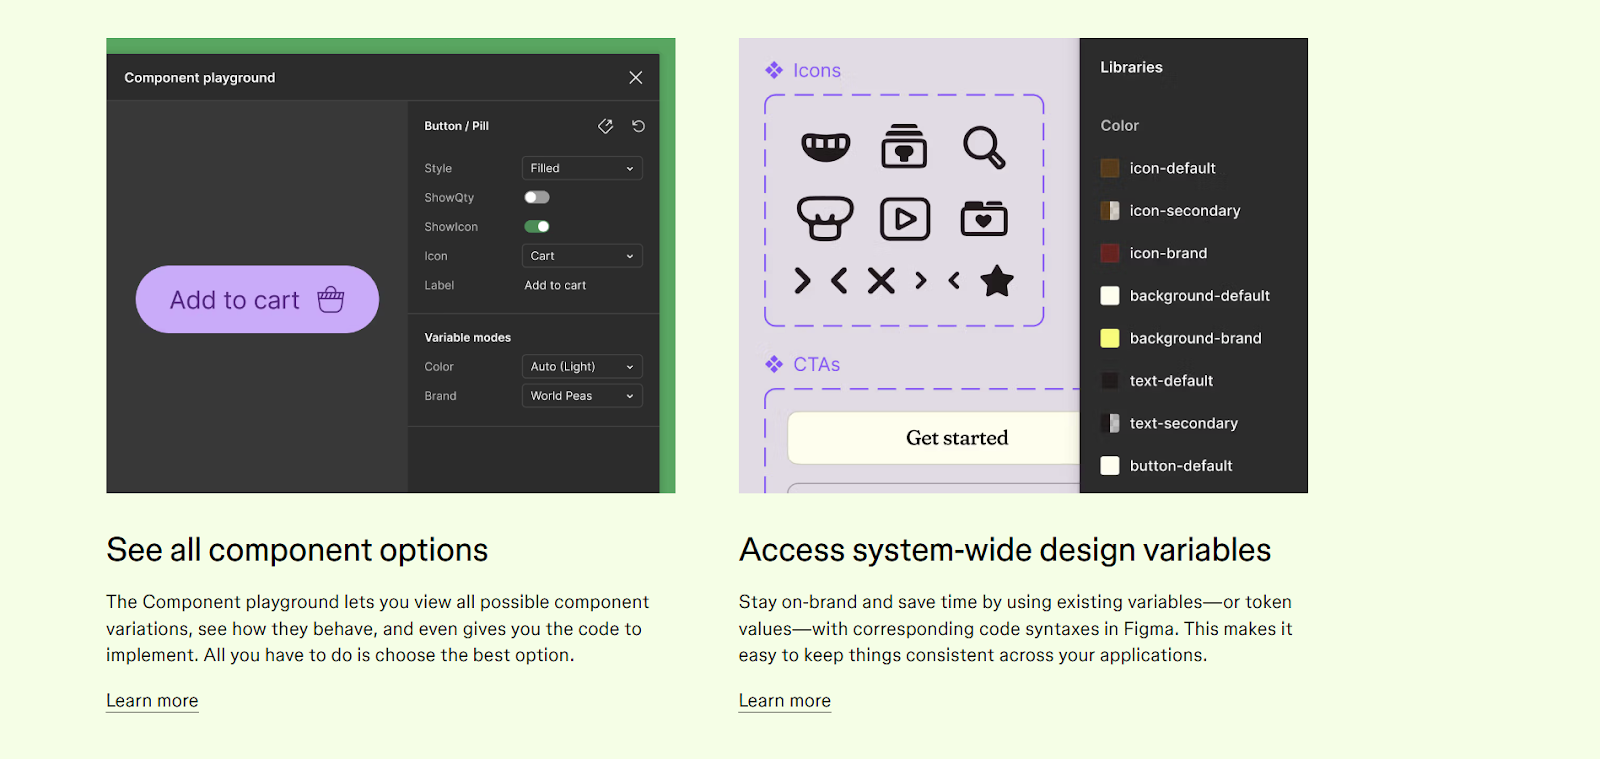1600x759 pixels.
Task: Pick the background-brand yellow color swatch
Action: 1110,338
